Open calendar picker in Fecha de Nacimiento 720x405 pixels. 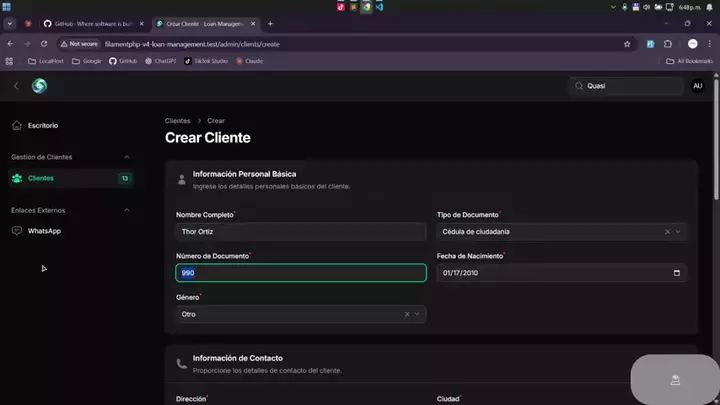[x=677, y=273]
